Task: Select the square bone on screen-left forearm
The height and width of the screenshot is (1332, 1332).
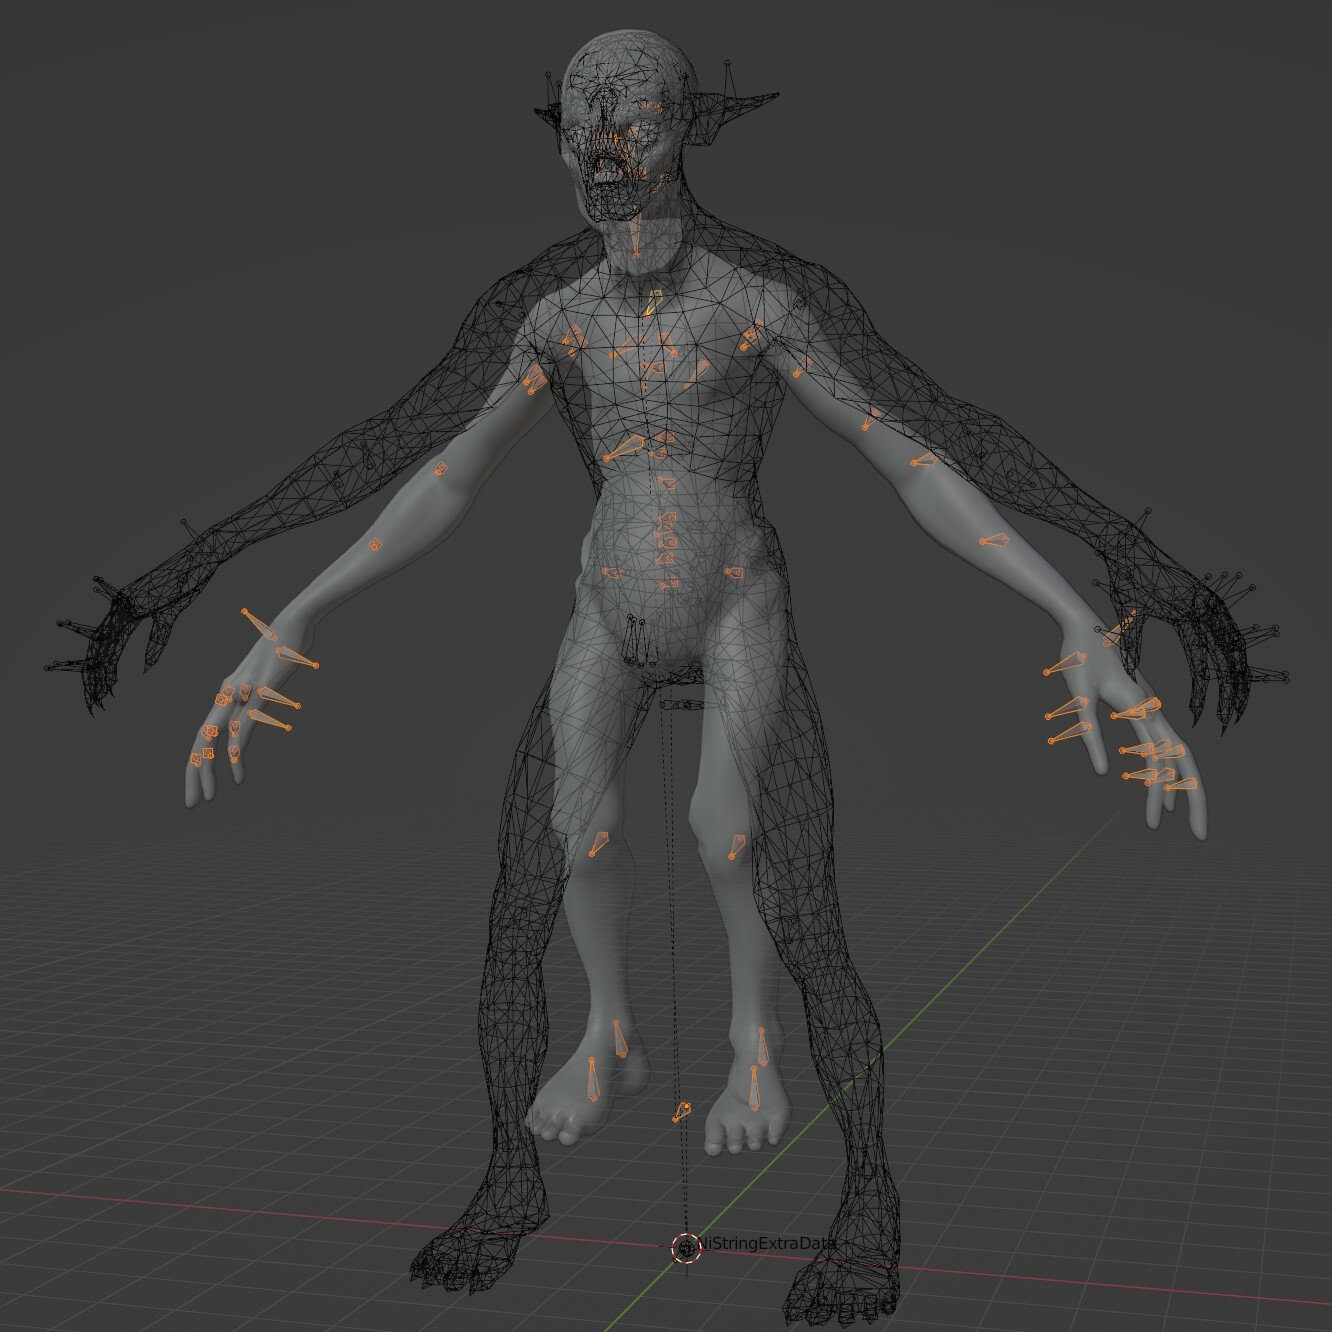Action: 375,545
